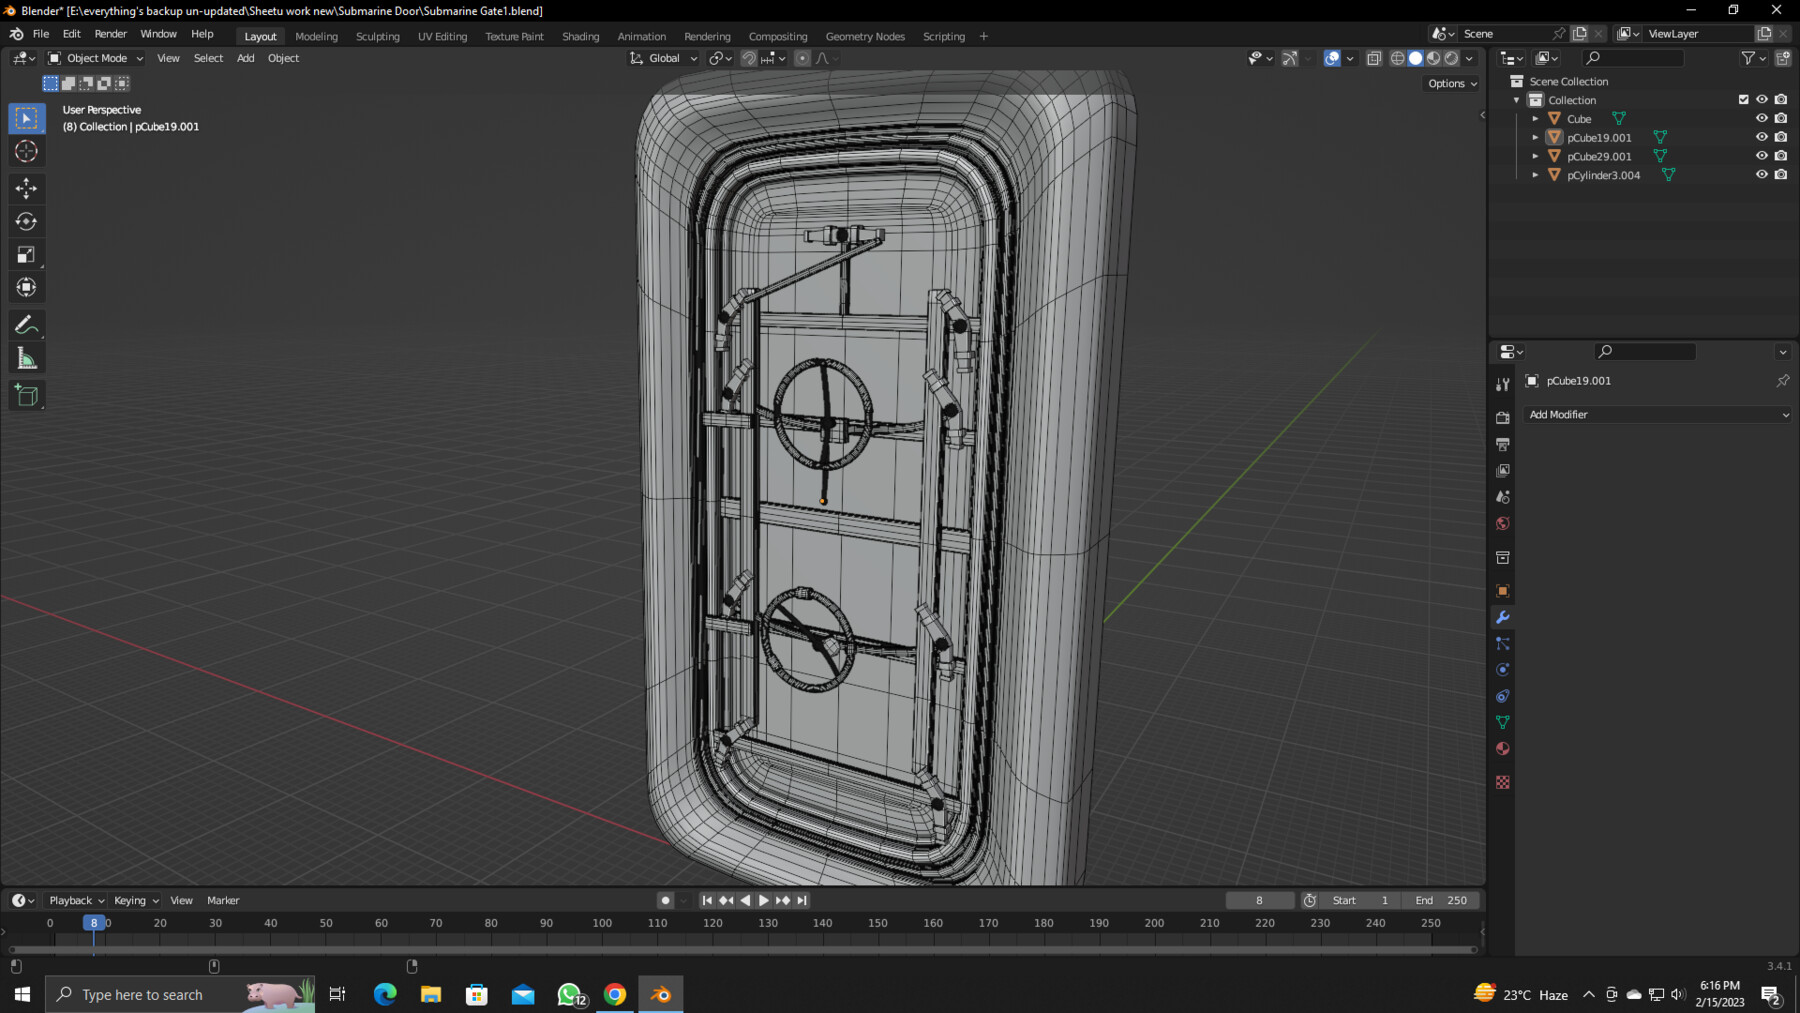This screenshot has width=1800, height=1013.
Task: Activate the Measure tool
Action: point(27,356)
